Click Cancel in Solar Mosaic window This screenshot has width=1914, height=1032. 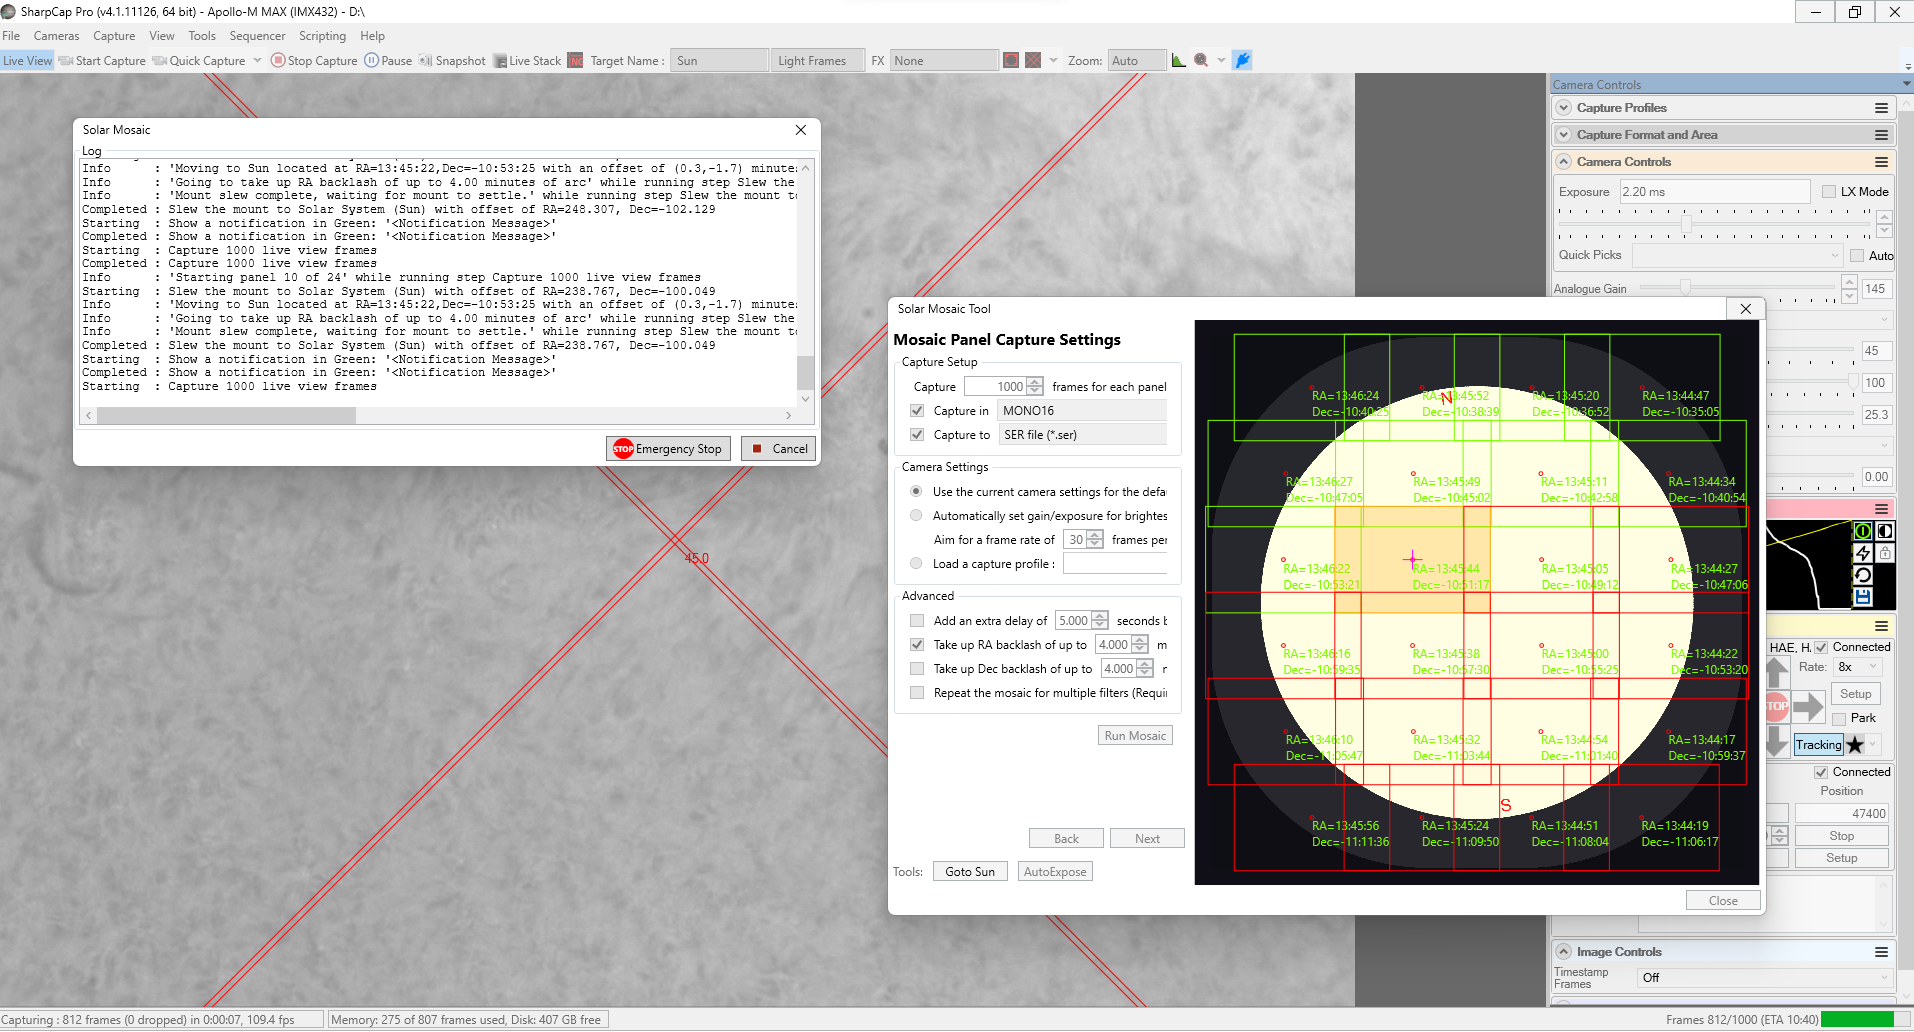(778, 449)
